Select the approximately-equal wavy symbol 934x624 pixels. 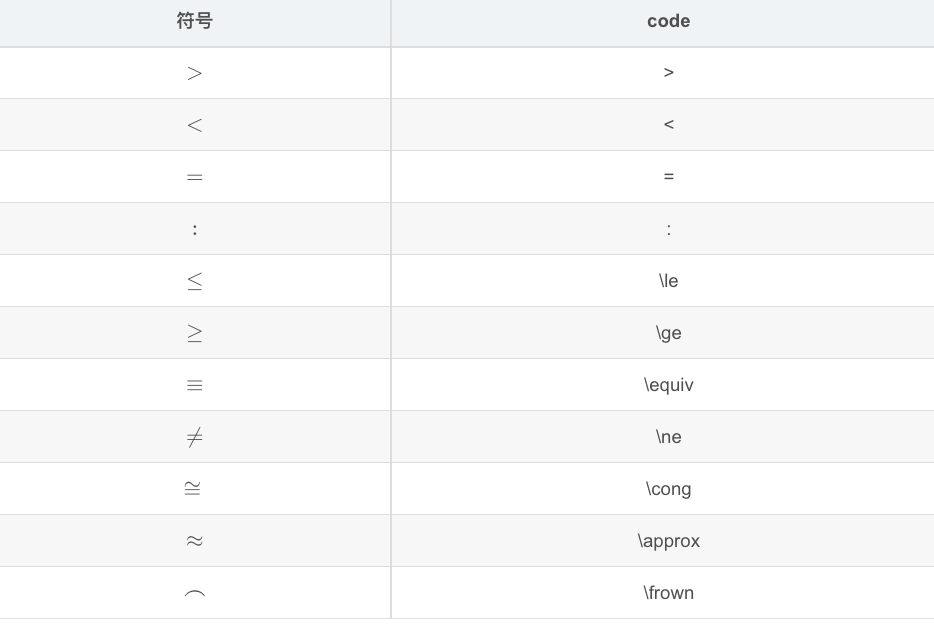[x=194, y=541]
